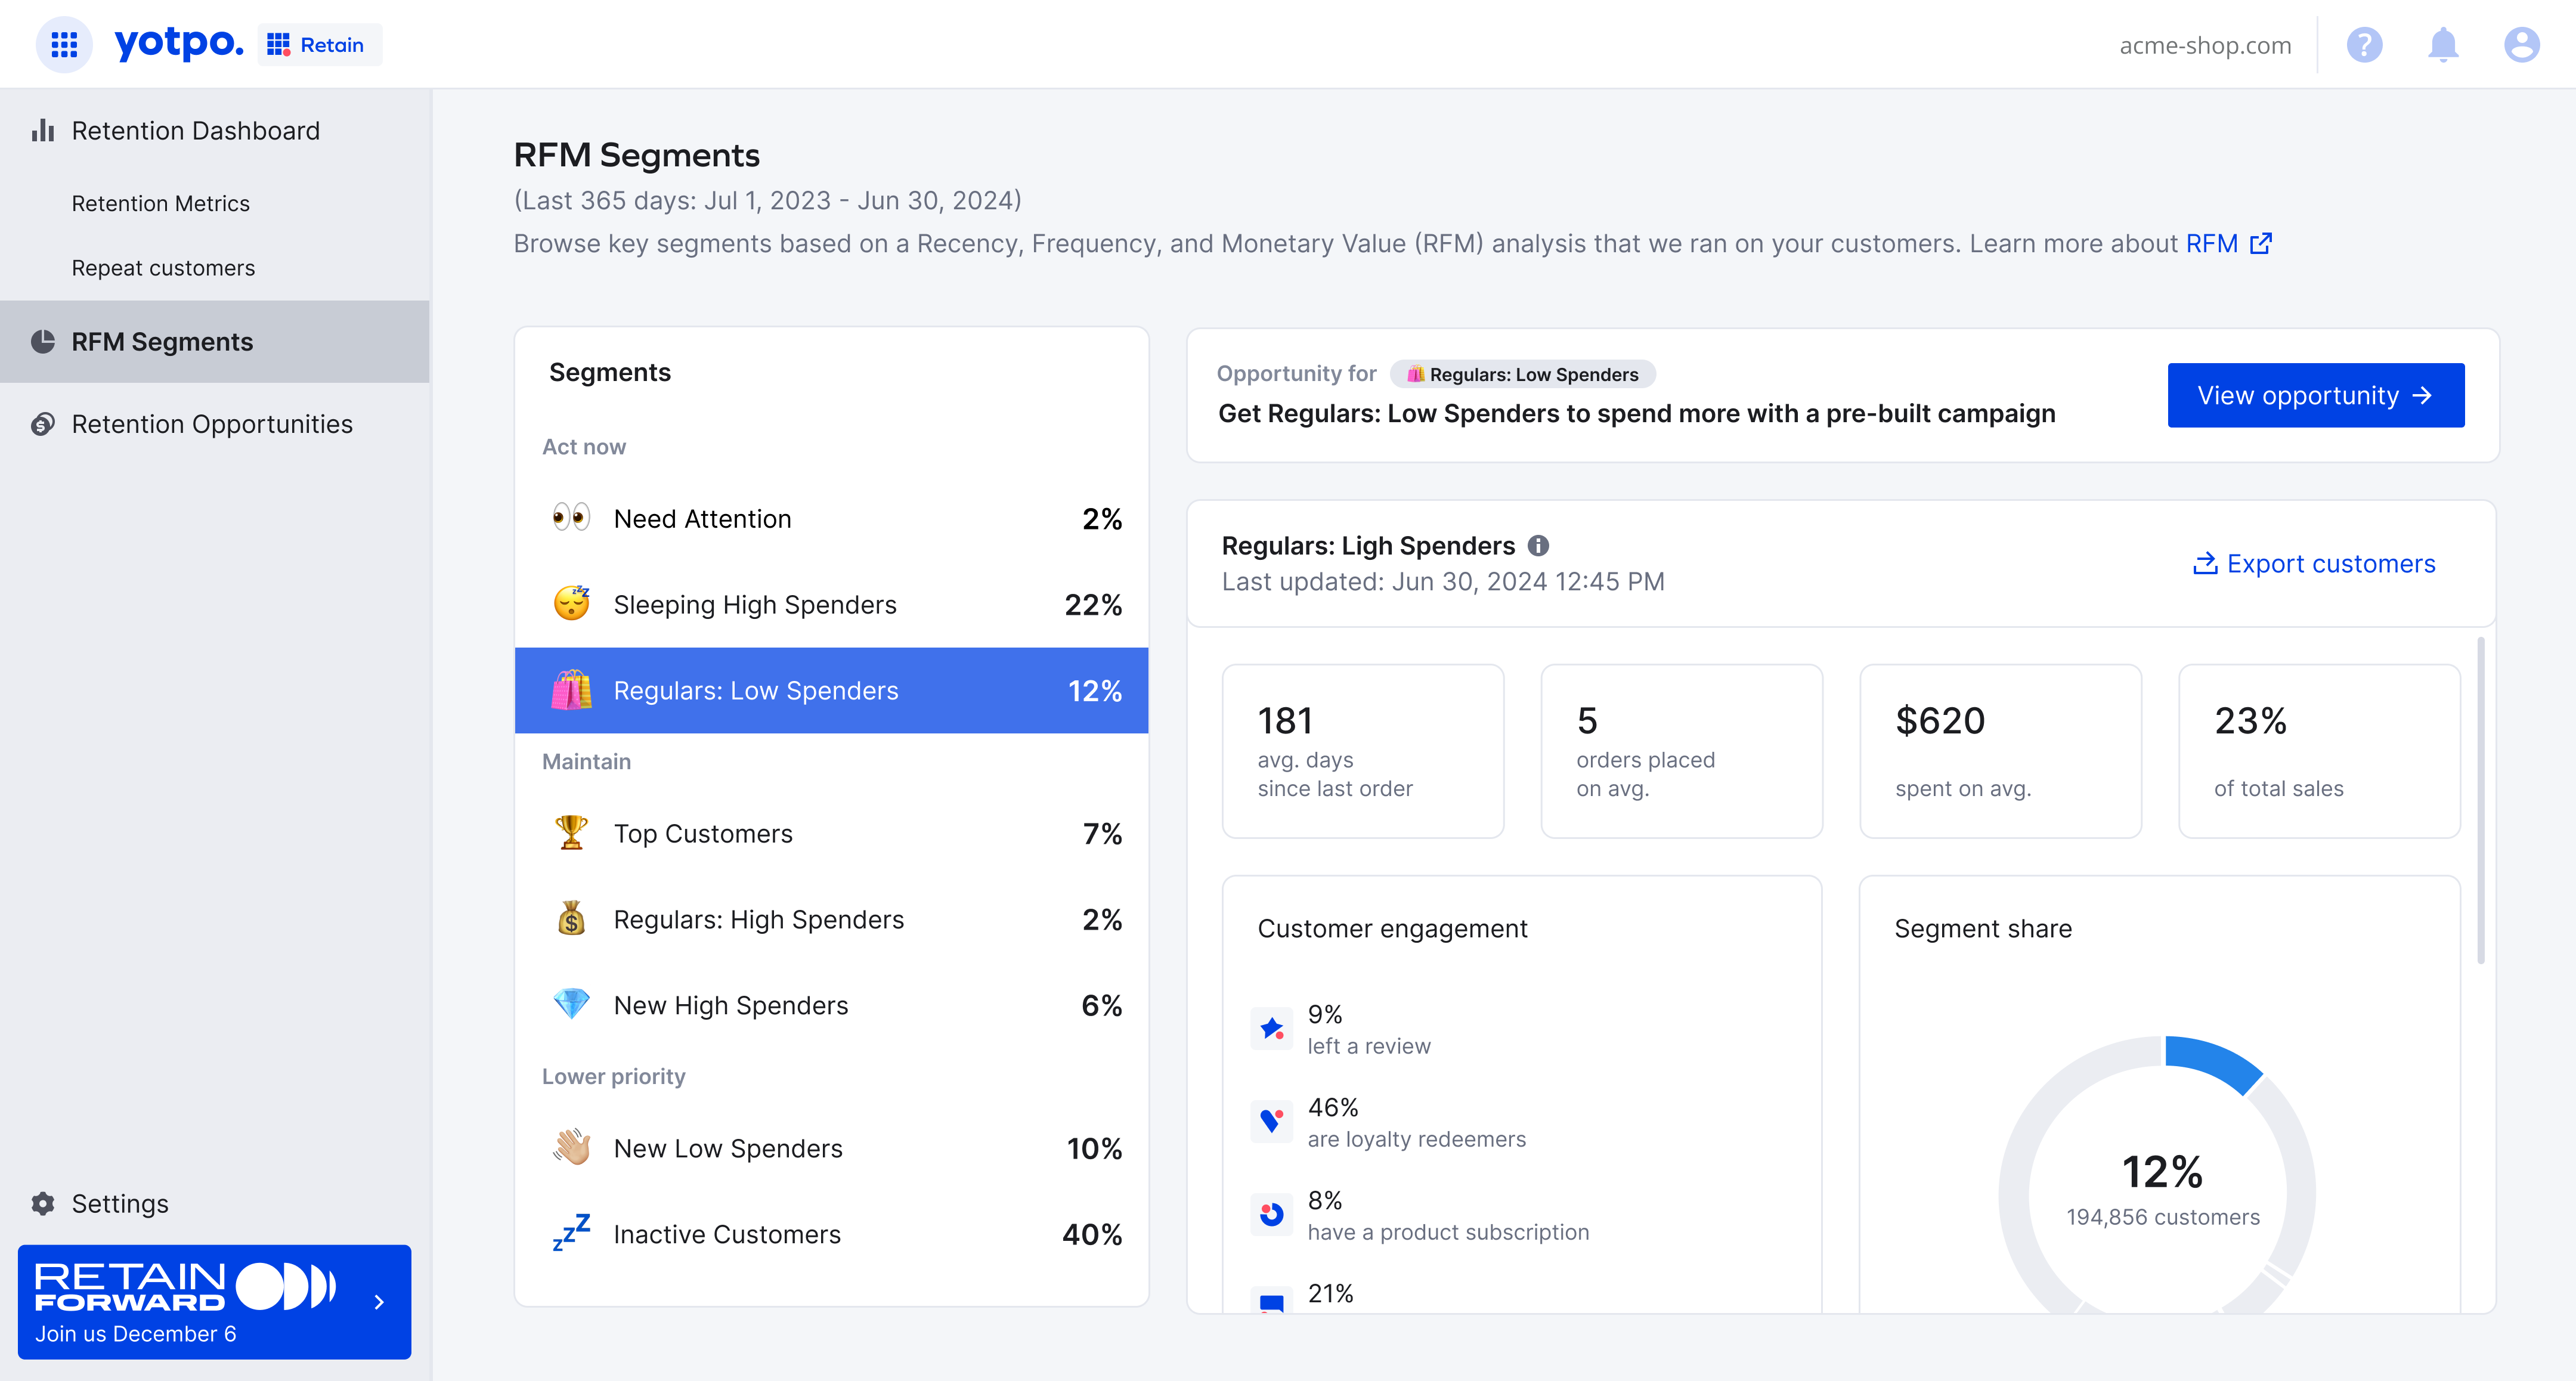Open the help question mark icon
This screenshot has height=1381, width=2576.
pos(2364,45)
